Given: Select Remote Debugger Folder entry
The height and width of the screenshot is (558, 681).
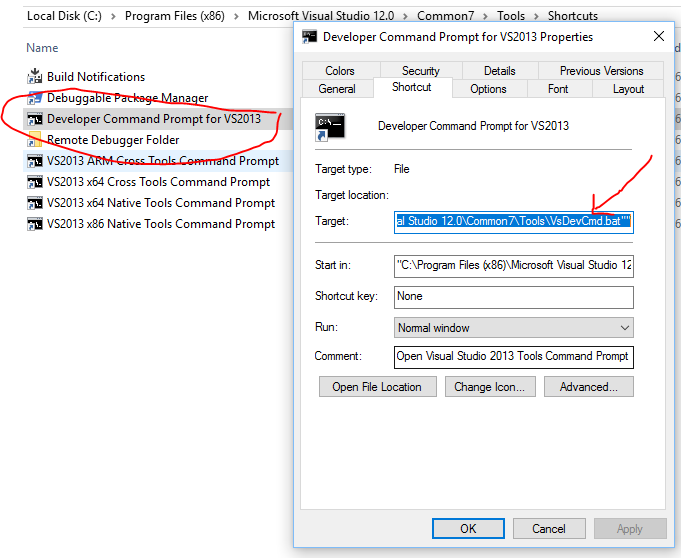Looking at the screenshot, I should (x=113, y=140).
